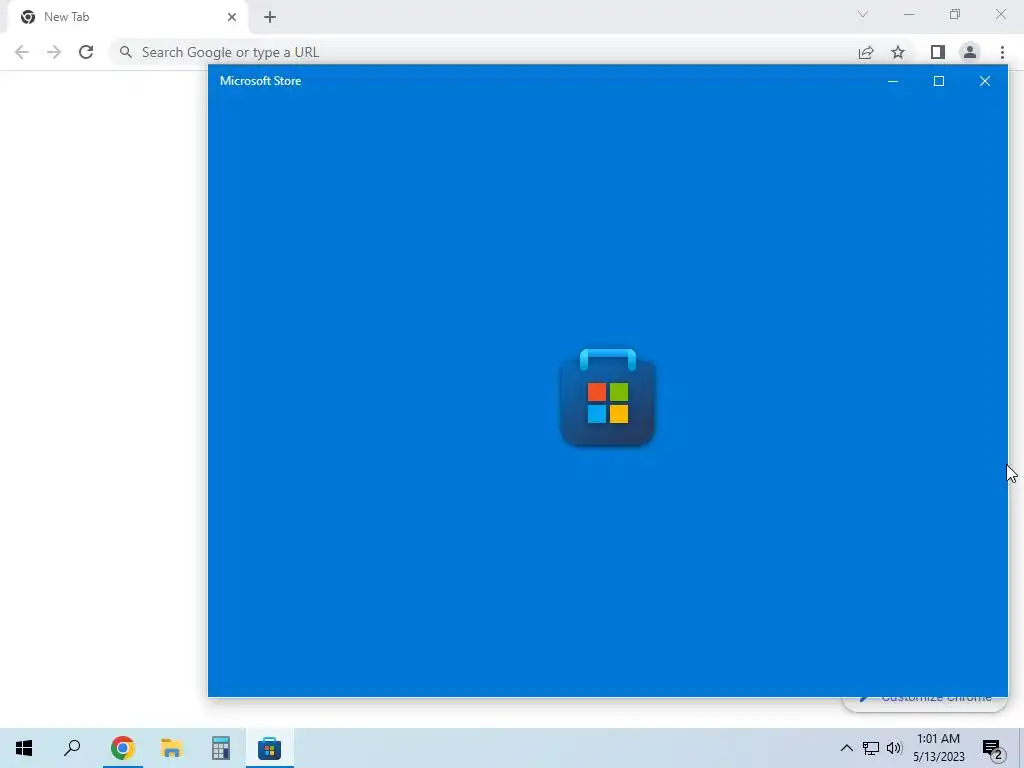
Task: Select the New Tab tab
Action: (x=127, y=17)
